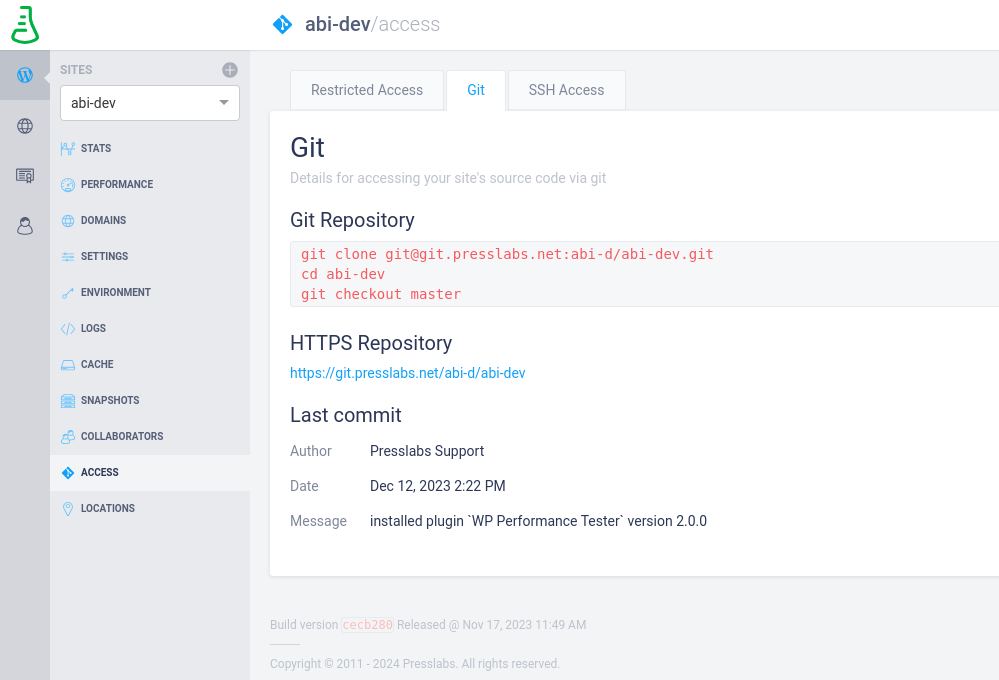
Task: Select the Git tab
Action: tap(476, 90)
